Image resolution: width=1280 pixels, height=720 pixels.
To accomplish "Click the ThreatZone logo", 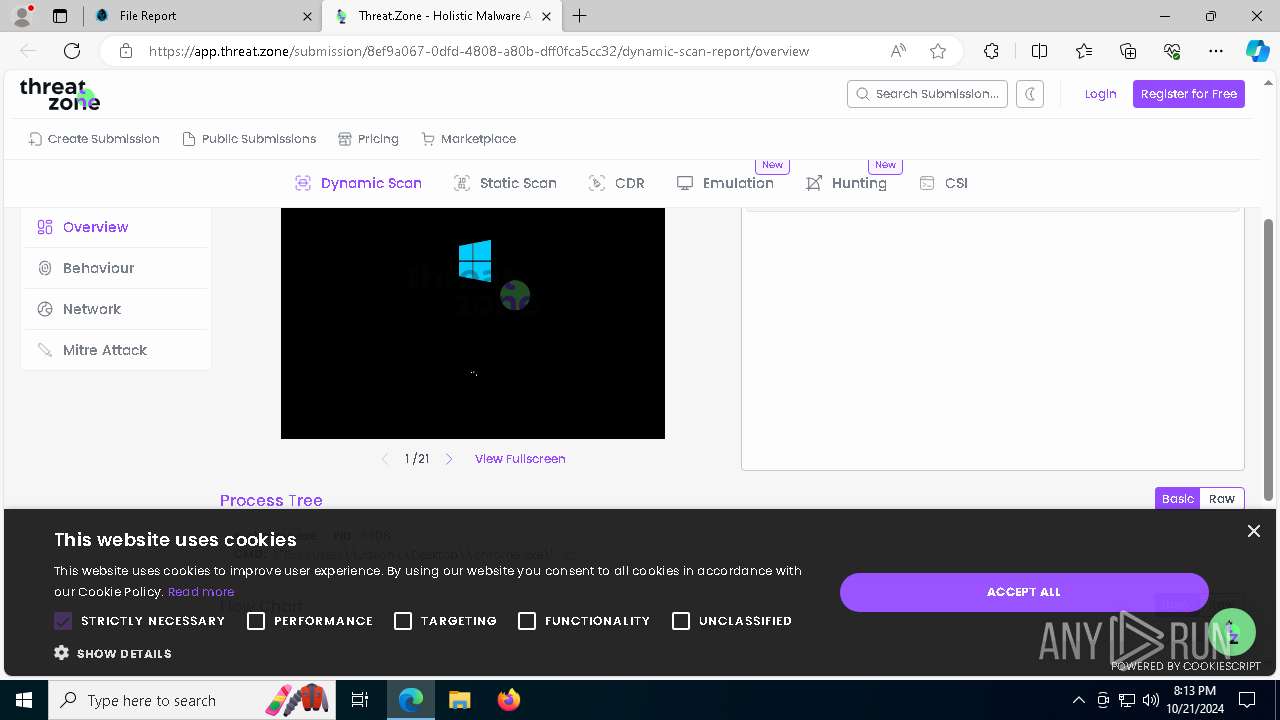I will coord(60,94).
